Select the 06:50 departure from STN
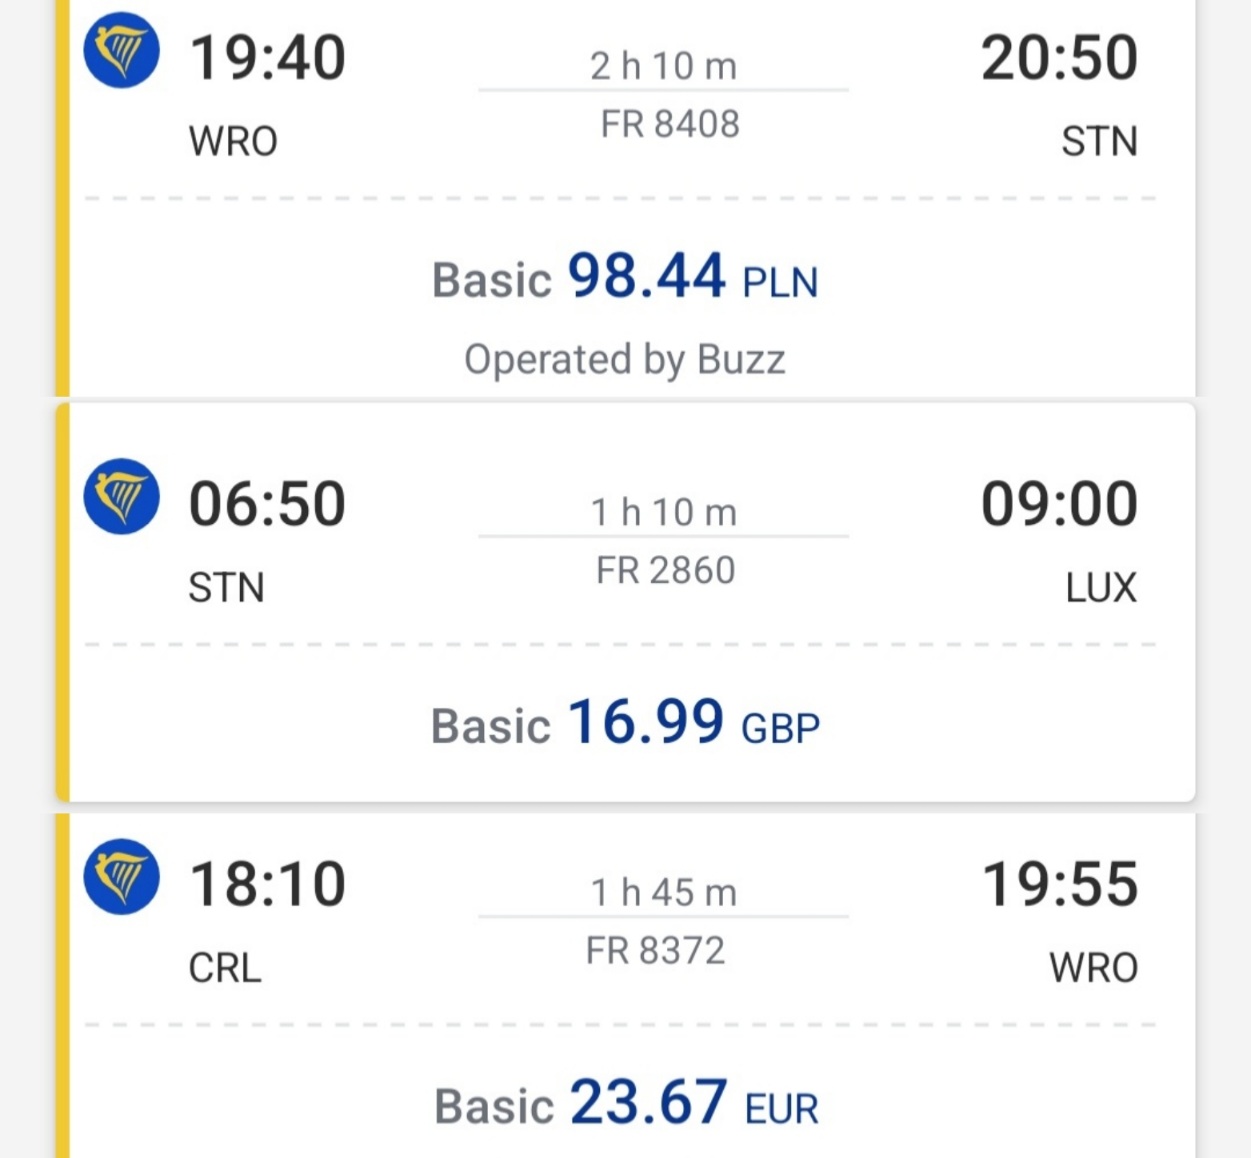Image resolution: width=1251 pixels, height=1158 pixels. 267,503
